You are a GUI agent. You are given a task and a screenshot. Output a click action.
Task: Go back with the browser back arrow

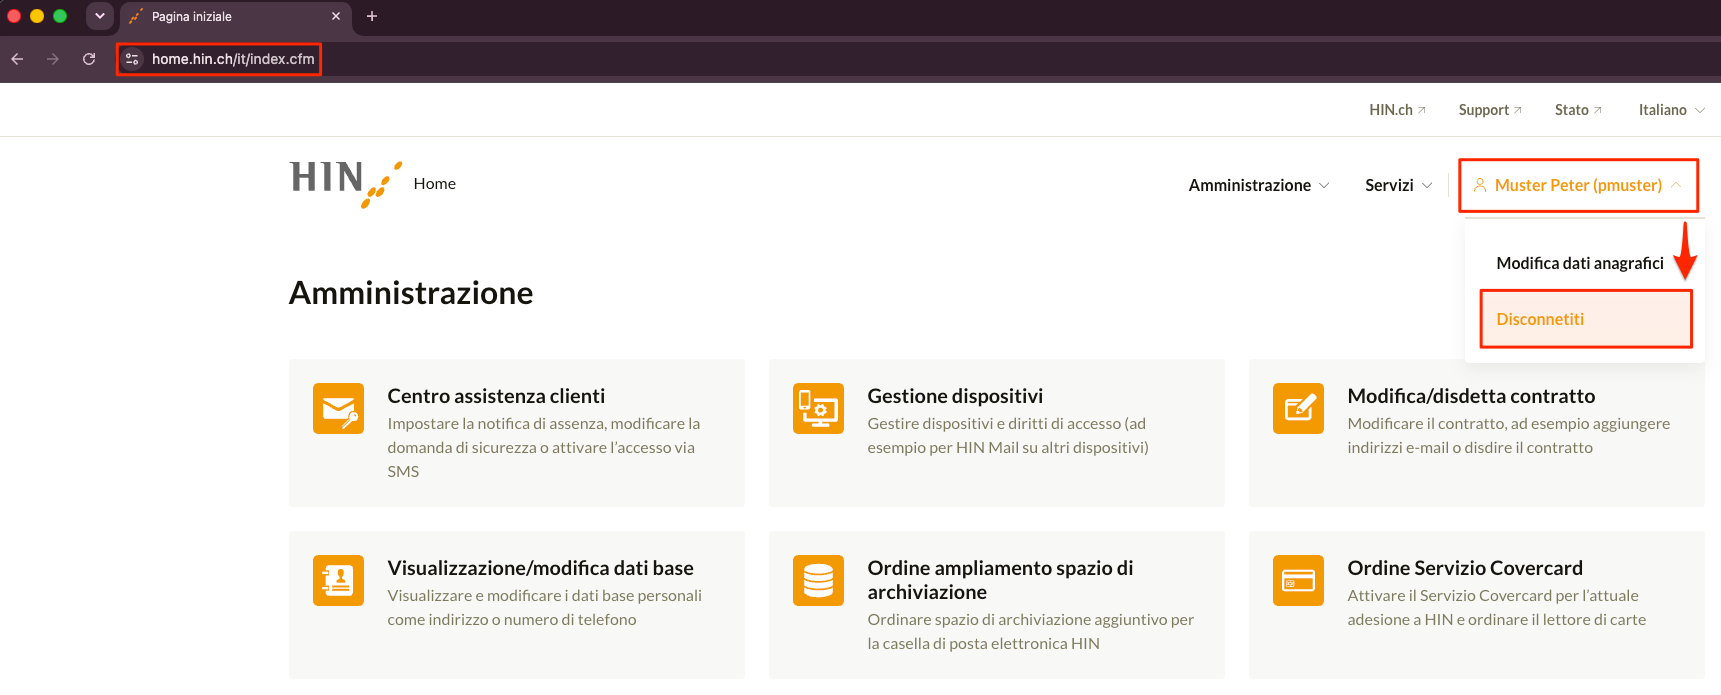pos(17,59)
